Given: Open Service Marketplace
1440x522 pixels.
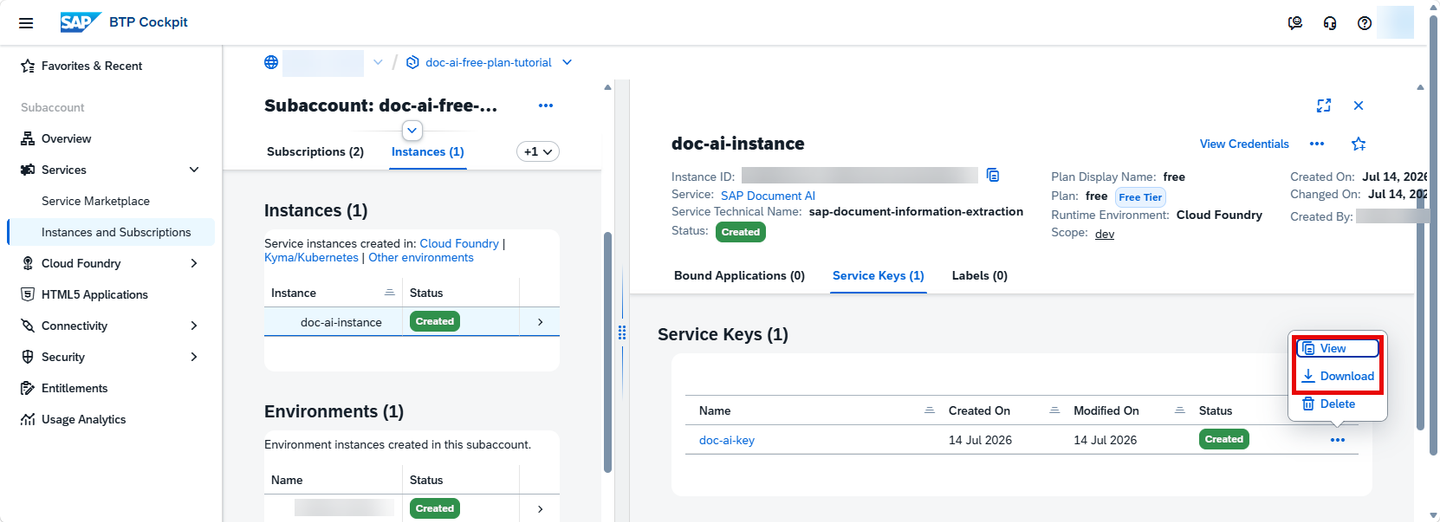Looking at the screenshot, I should (95, 201).
